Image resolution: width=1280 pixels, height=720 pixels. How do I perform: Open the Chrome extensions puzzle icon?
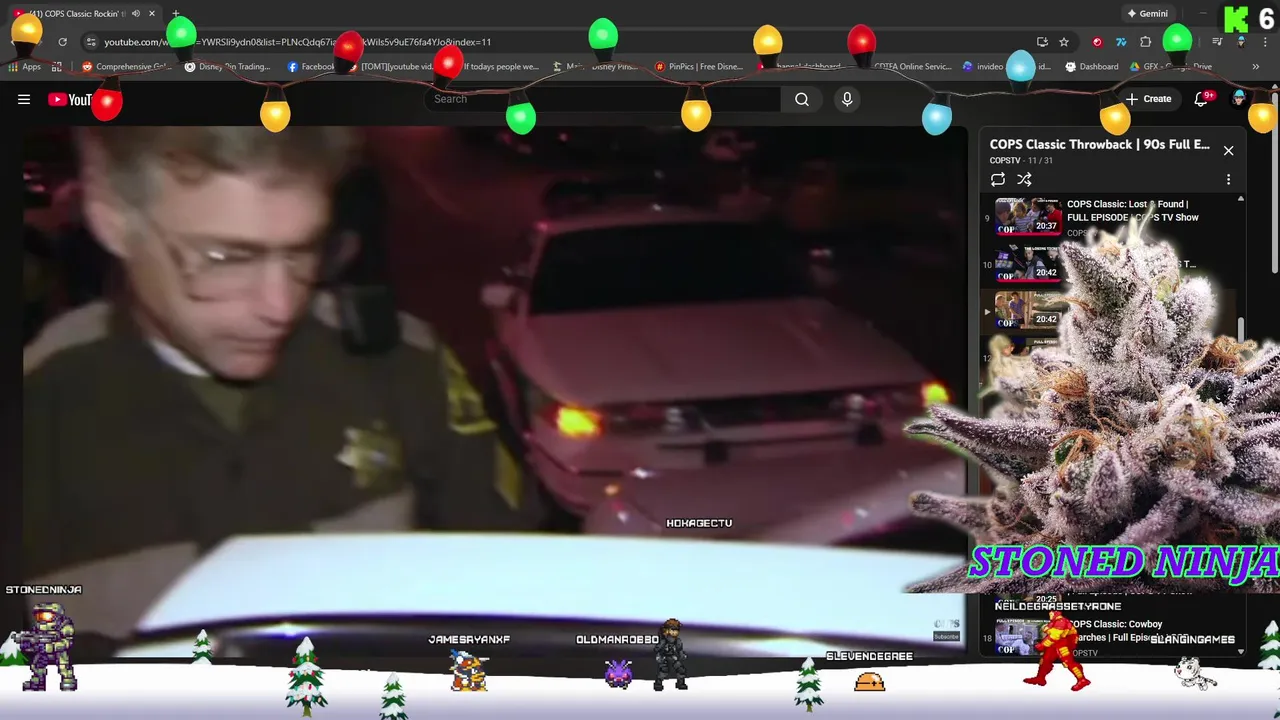(1146, 42)
